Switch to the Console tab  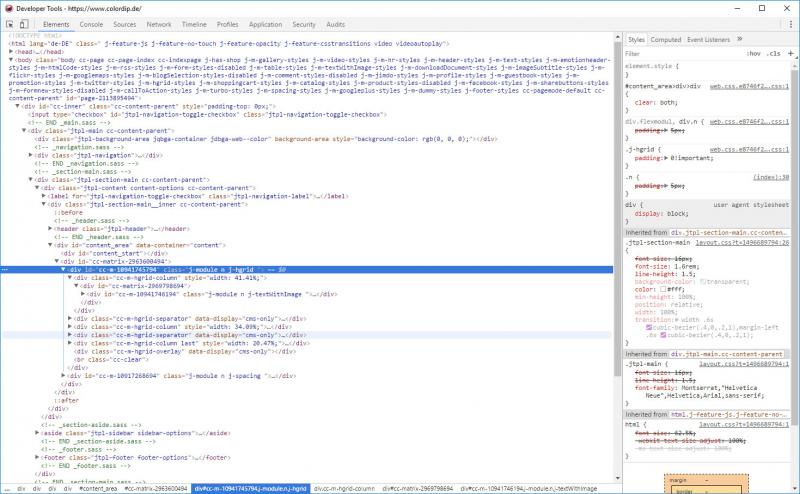(91, 22)
